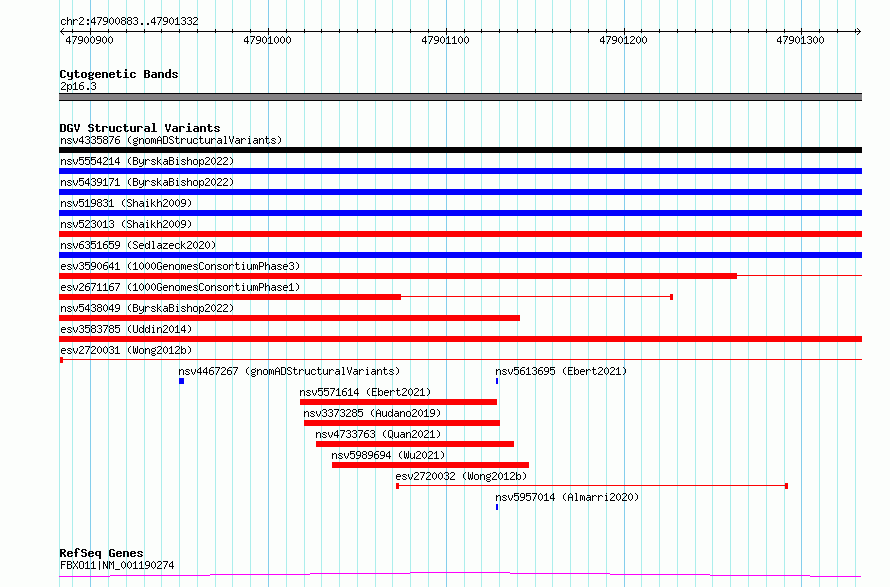Click the 2p16.3 band label
Screen dimensions: 890x587
coord(78,86)
